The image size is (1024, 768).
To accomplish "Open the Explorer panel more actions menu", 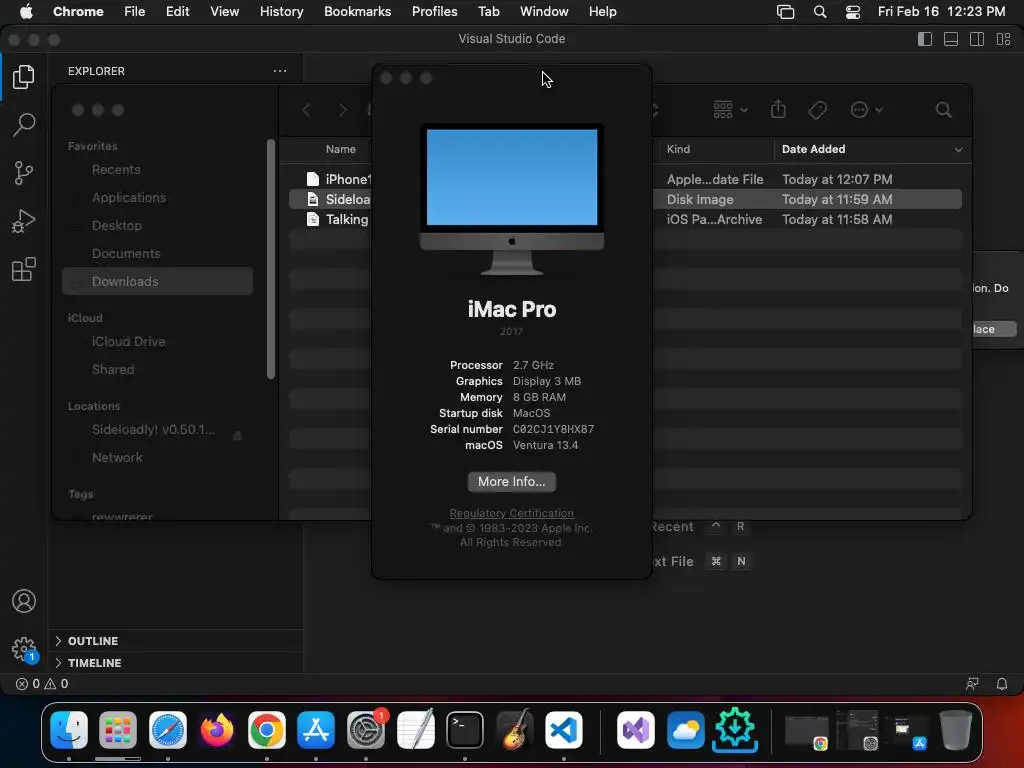I will coord(280,71).
